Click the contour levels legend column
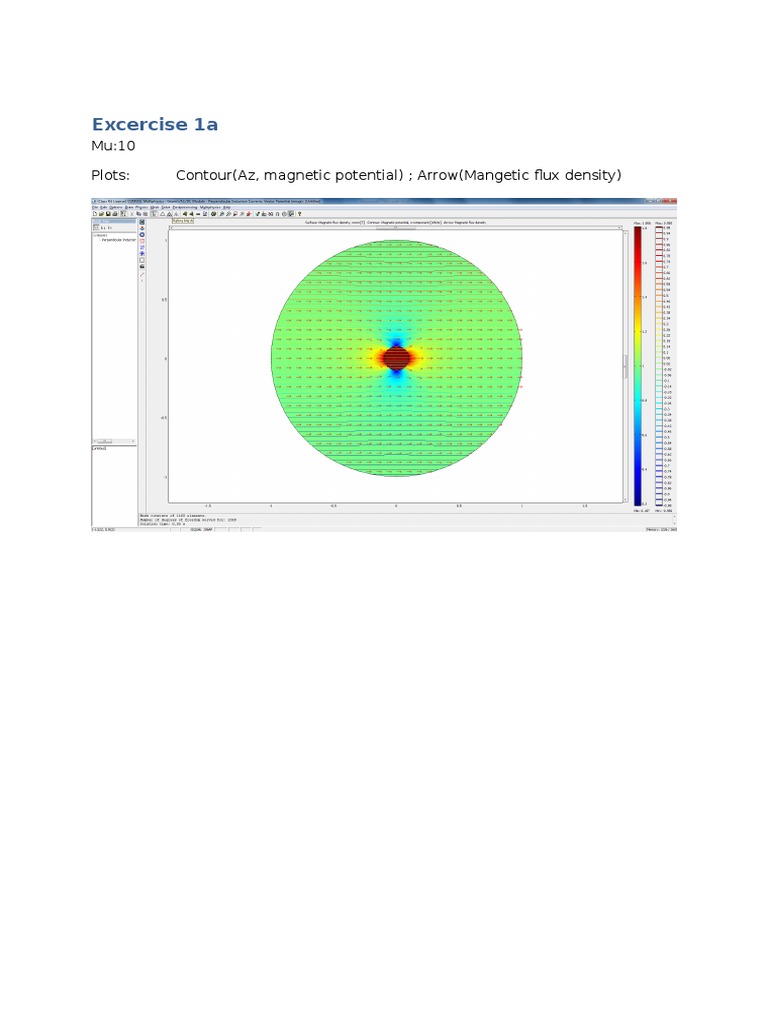The height and width of the screenshot is (1024, 768). click(x=659, y=366)
